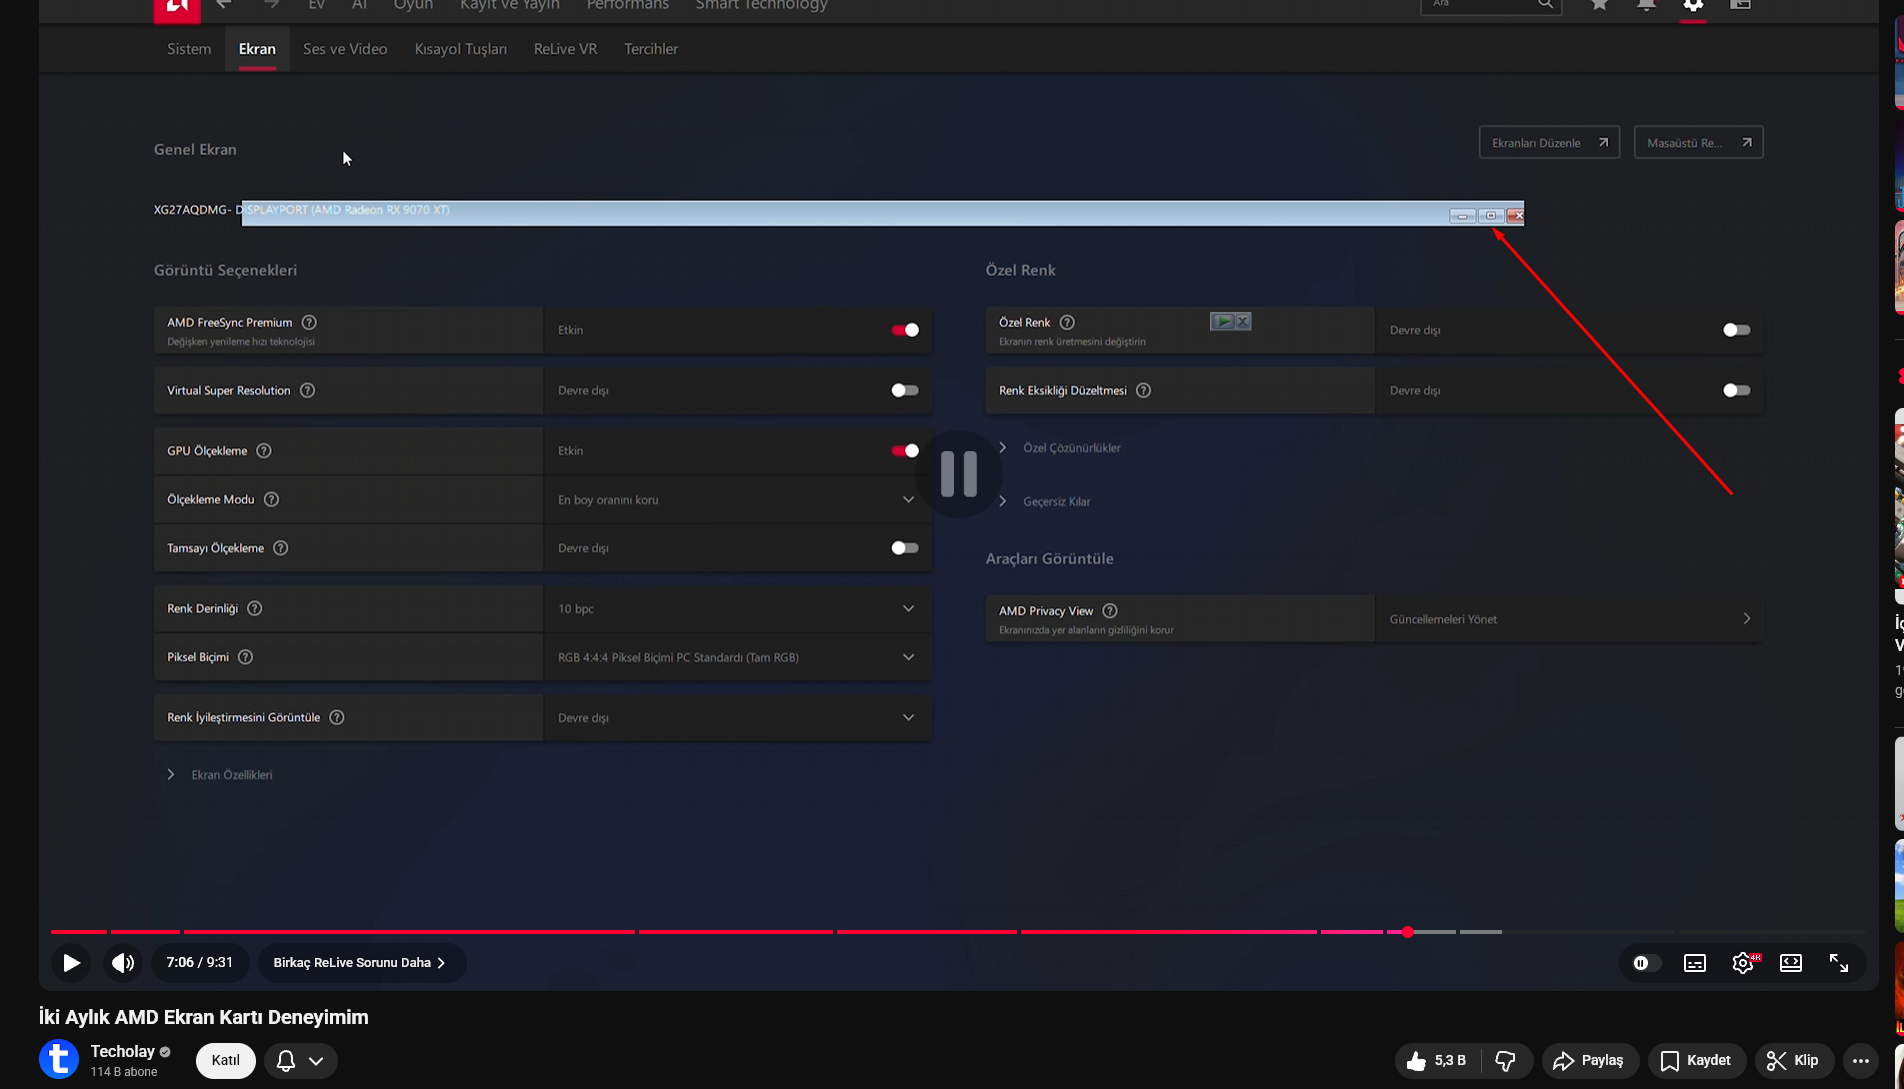Screen dimensions: 1904x1089
Task: Open help for Renk İyileştirmesini Görüntüle
Action: pyautogui.click(x=337, y=717)
